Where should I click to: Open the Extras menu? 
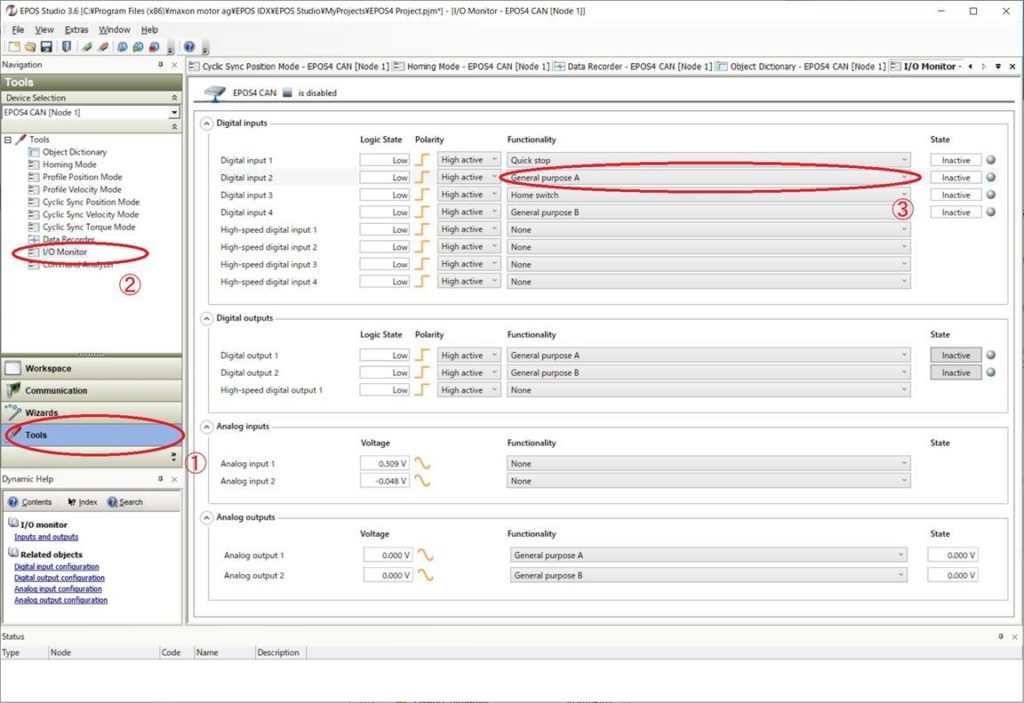(x=76, y=30)
